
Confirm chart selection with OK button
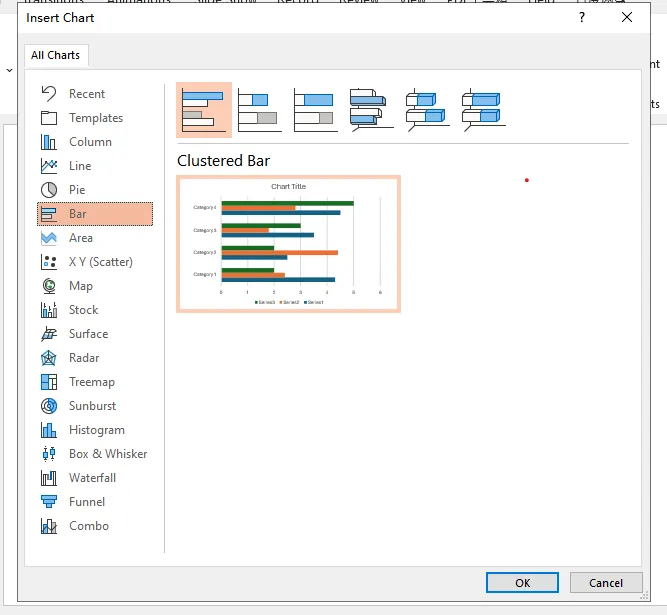click(x=522, y=583)
